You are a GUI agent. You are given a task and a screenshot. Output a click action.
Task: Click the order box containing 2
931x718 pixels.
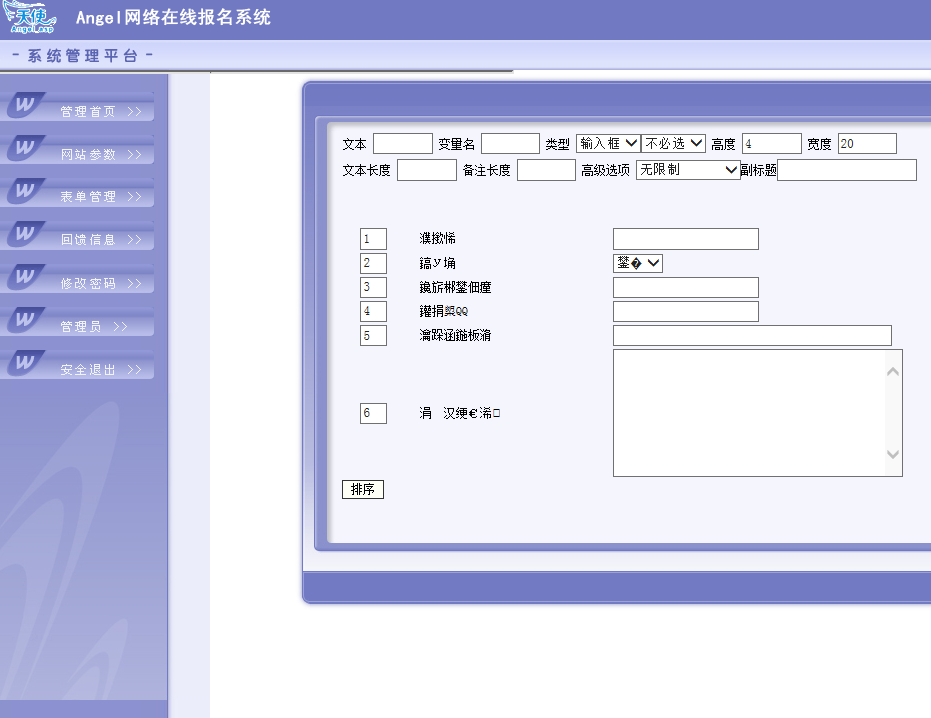tap(373, 263)
